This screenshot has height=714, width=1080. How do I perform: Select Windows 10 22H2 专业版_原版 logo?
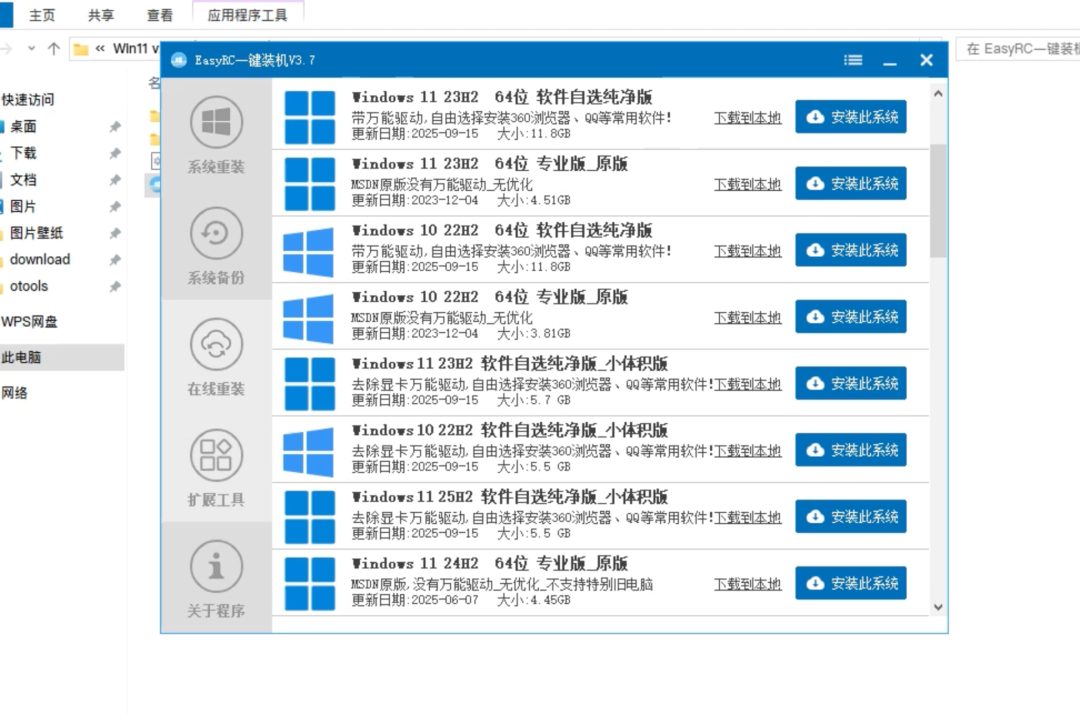coord(309,318)
